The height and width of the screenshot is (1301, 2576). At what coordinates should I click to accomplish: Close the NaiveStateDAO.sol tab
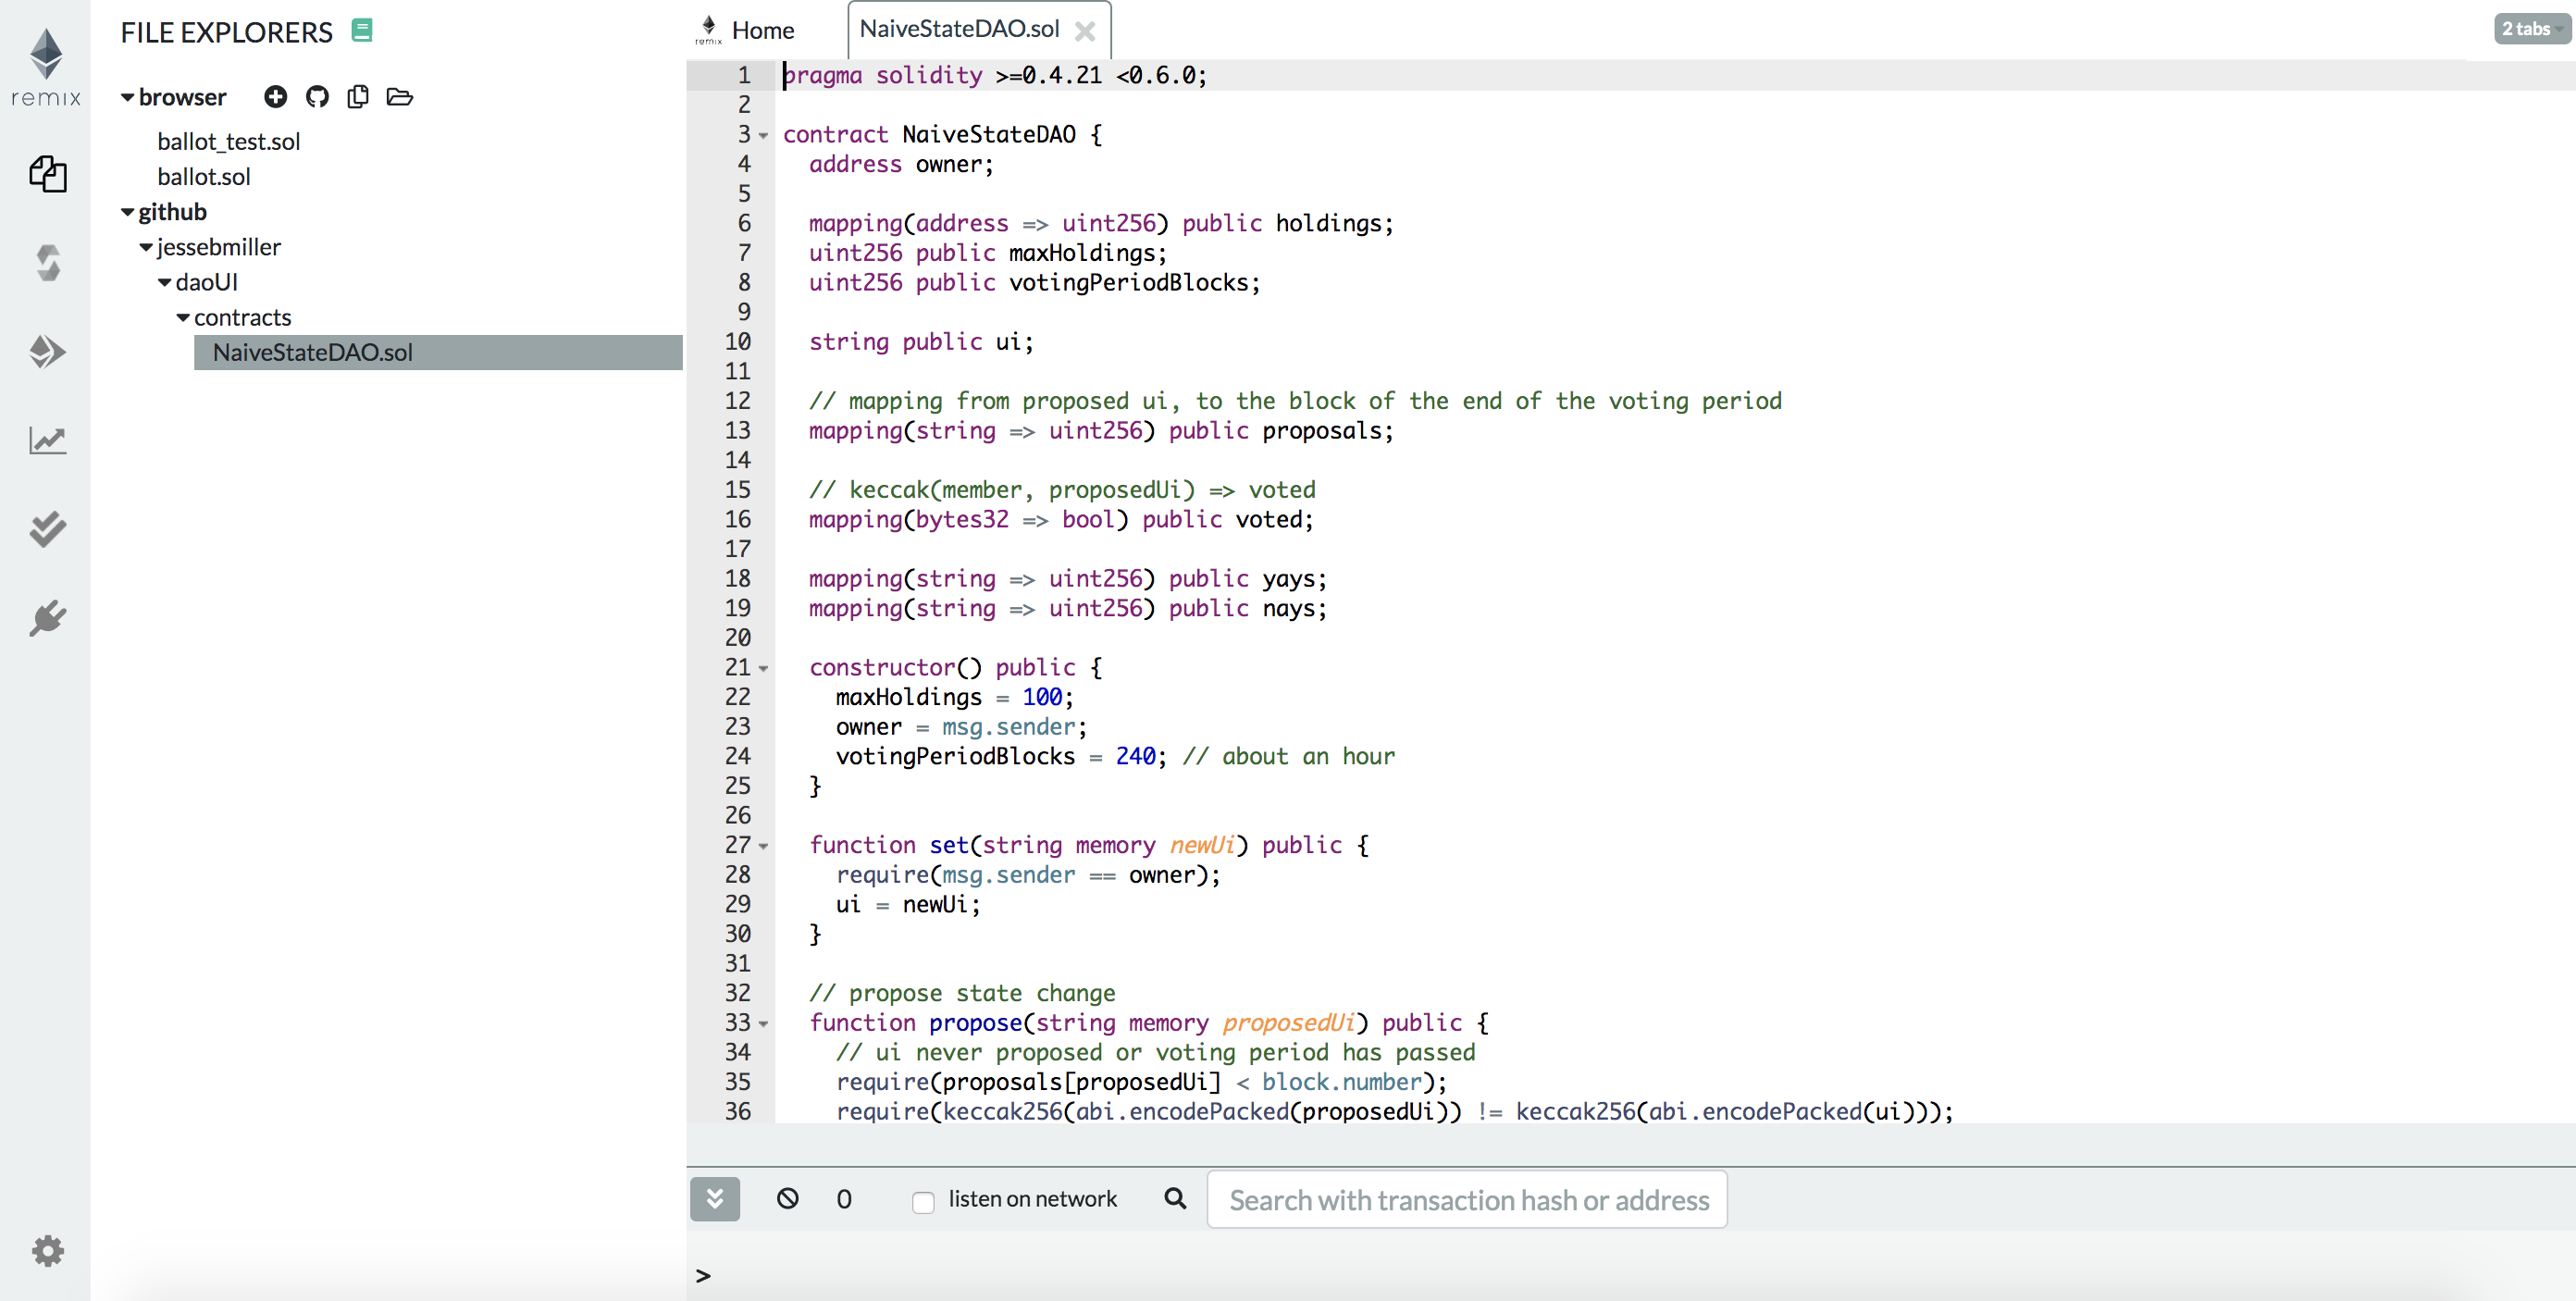[1084, 31]
